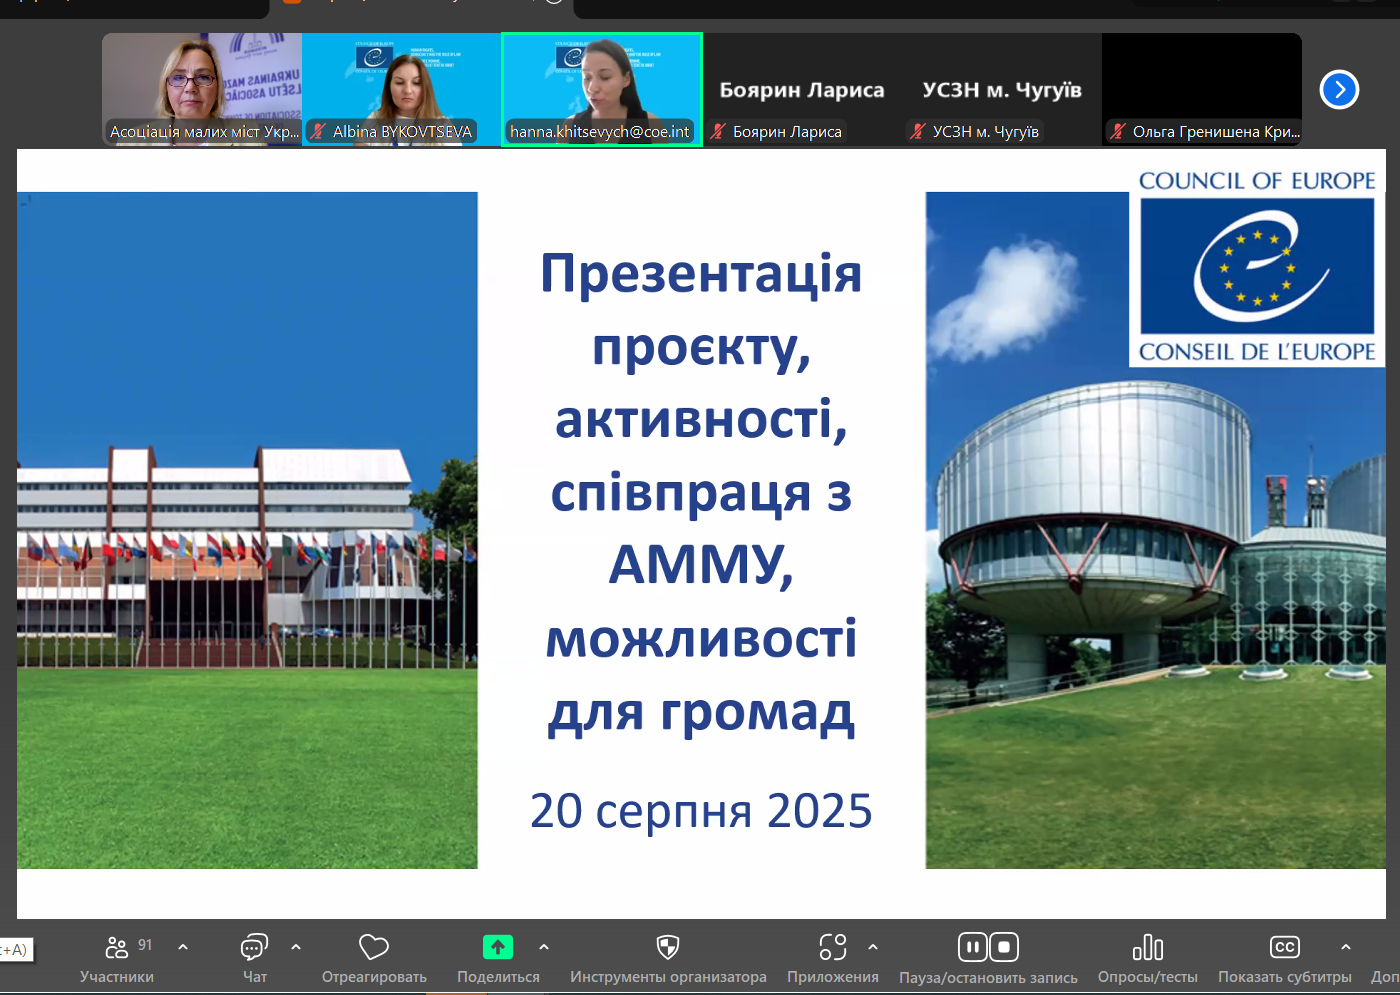The height and width of the screenshot is (995, 1400).
Task: Open Опросы/тесты polls icon
Action: (x=1148, y=947)
